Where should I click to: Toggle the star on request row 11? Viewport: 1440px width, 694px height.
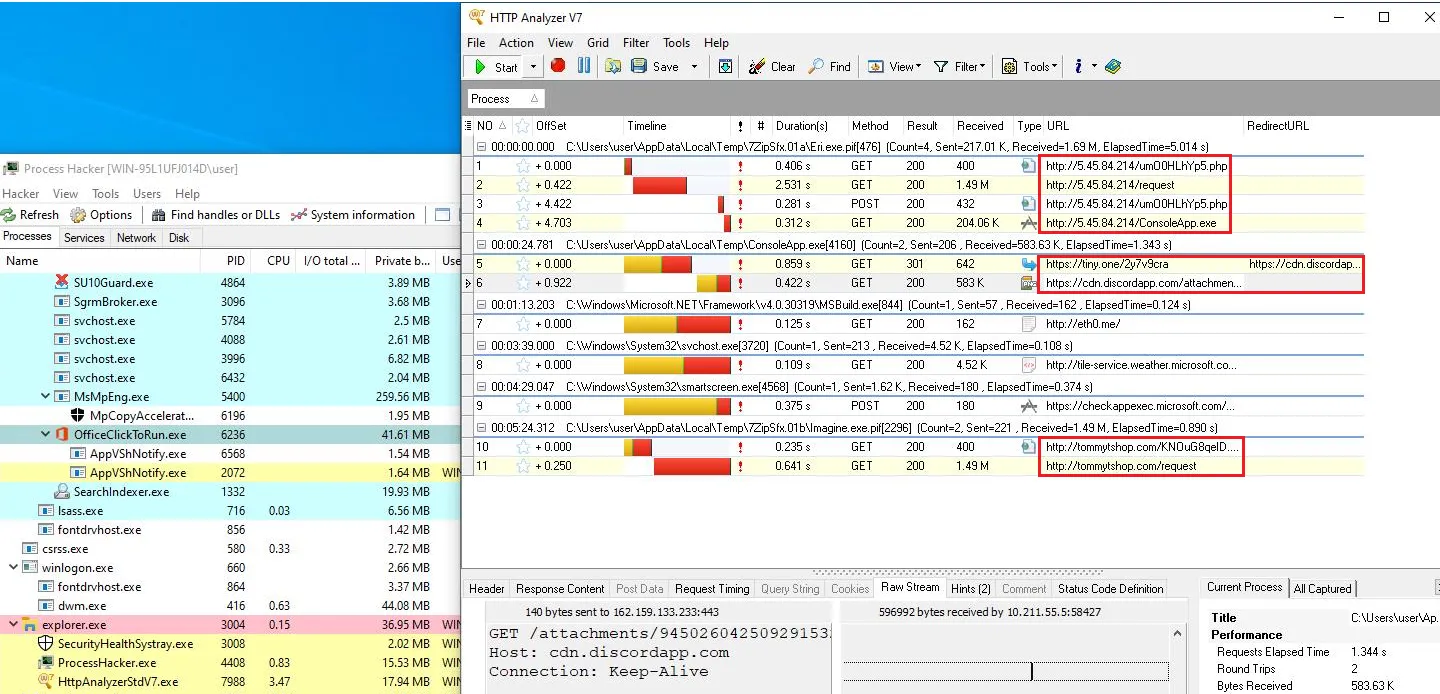(522, 466)
